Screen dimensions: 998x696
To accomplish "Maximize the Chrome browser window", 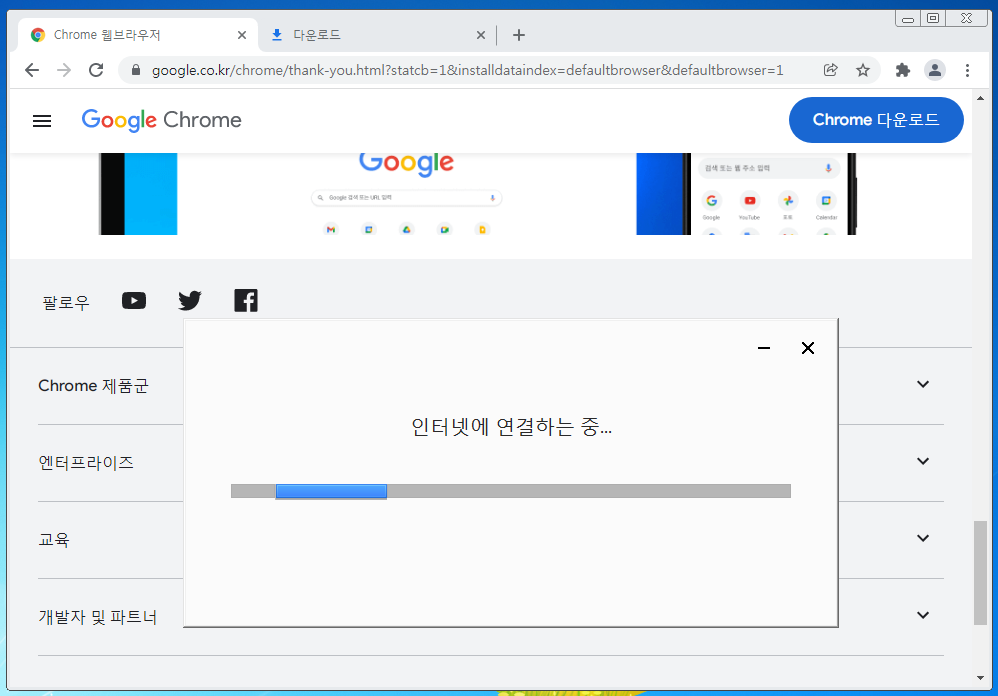I will [932, 18].
